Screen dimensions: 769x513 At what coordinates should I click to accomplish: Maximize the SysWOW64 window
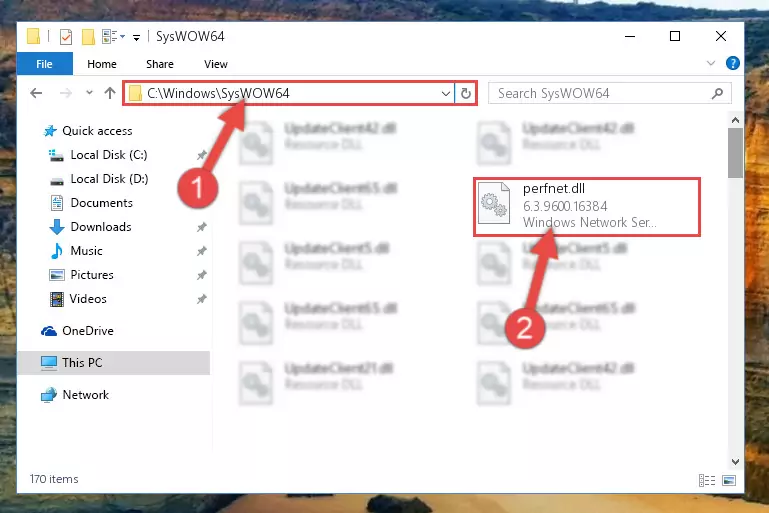(x=675, y=36)
